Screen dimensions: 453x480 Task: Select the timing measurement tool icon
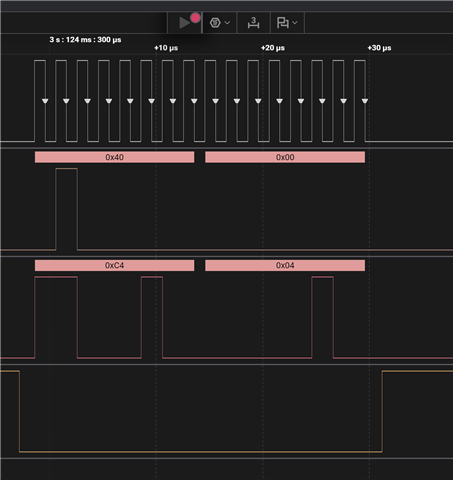click(x=253, y=23)
